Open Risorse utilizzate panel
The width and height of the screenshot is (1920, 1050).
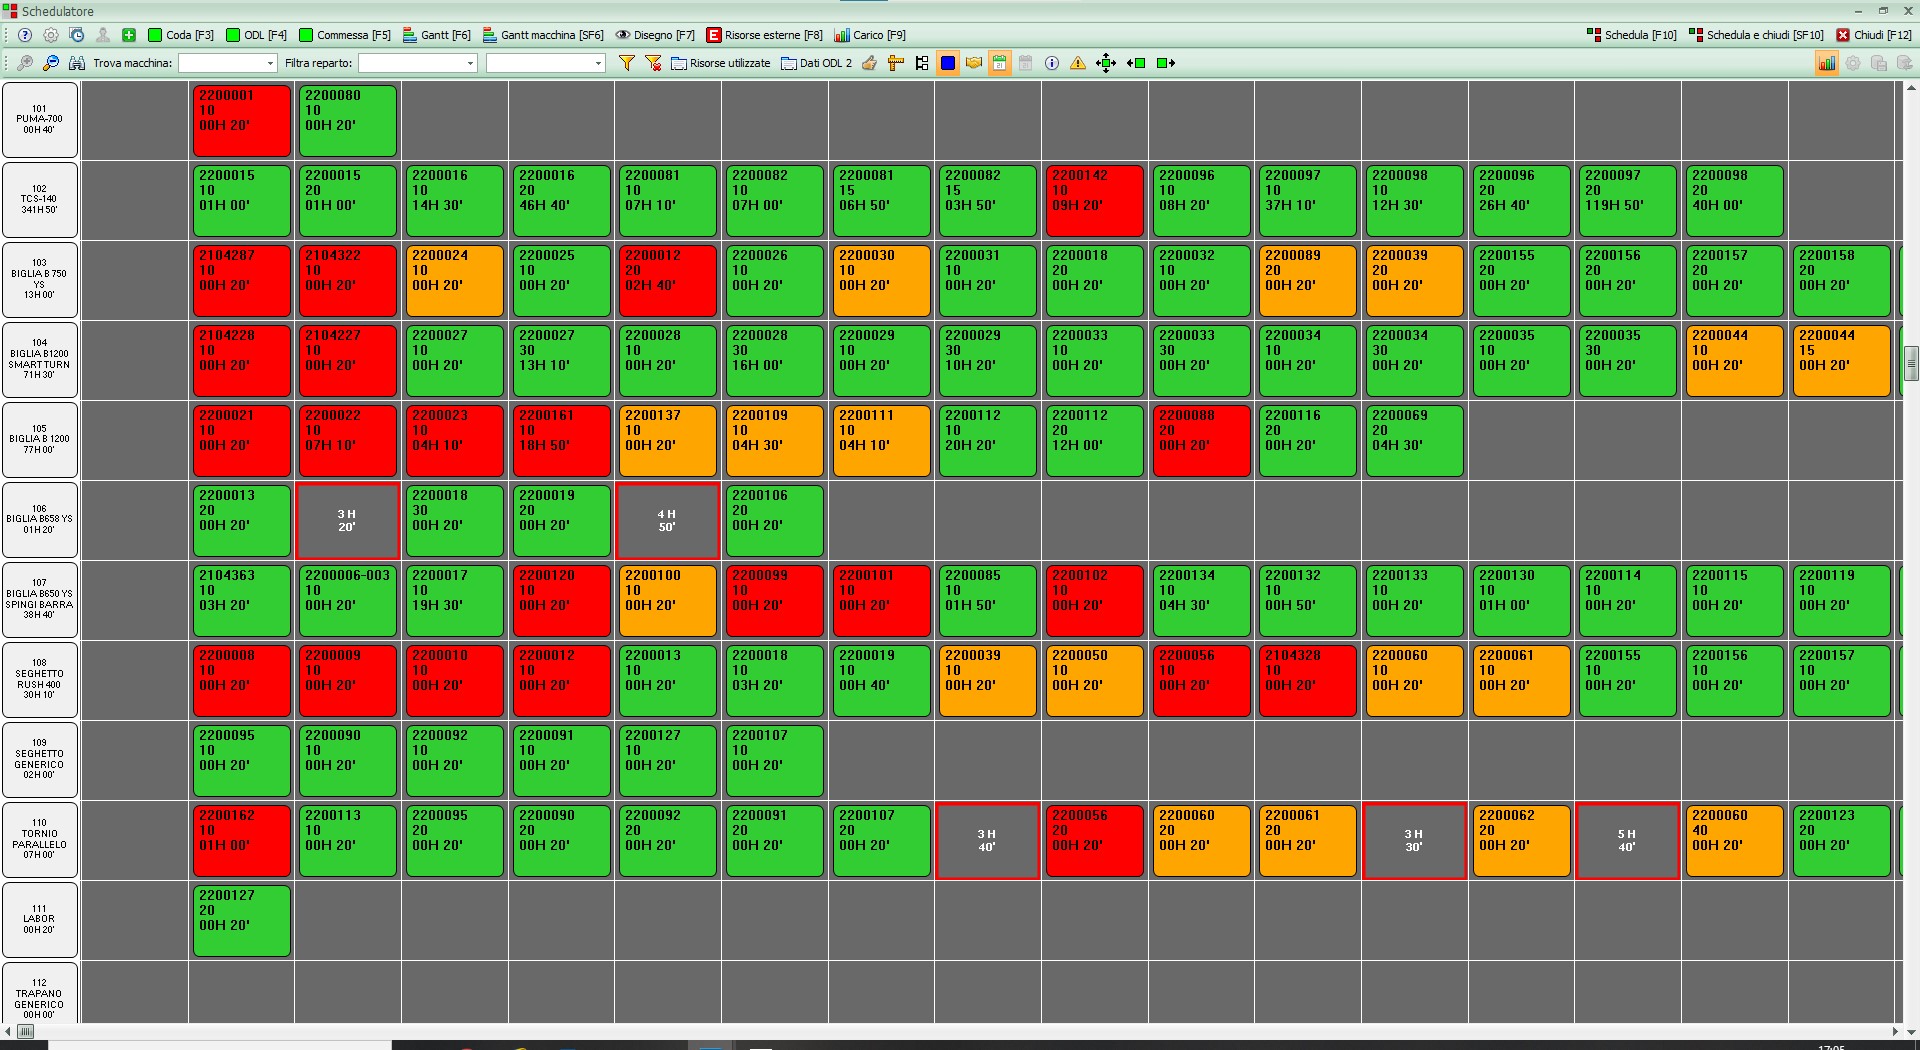(721, 63)
